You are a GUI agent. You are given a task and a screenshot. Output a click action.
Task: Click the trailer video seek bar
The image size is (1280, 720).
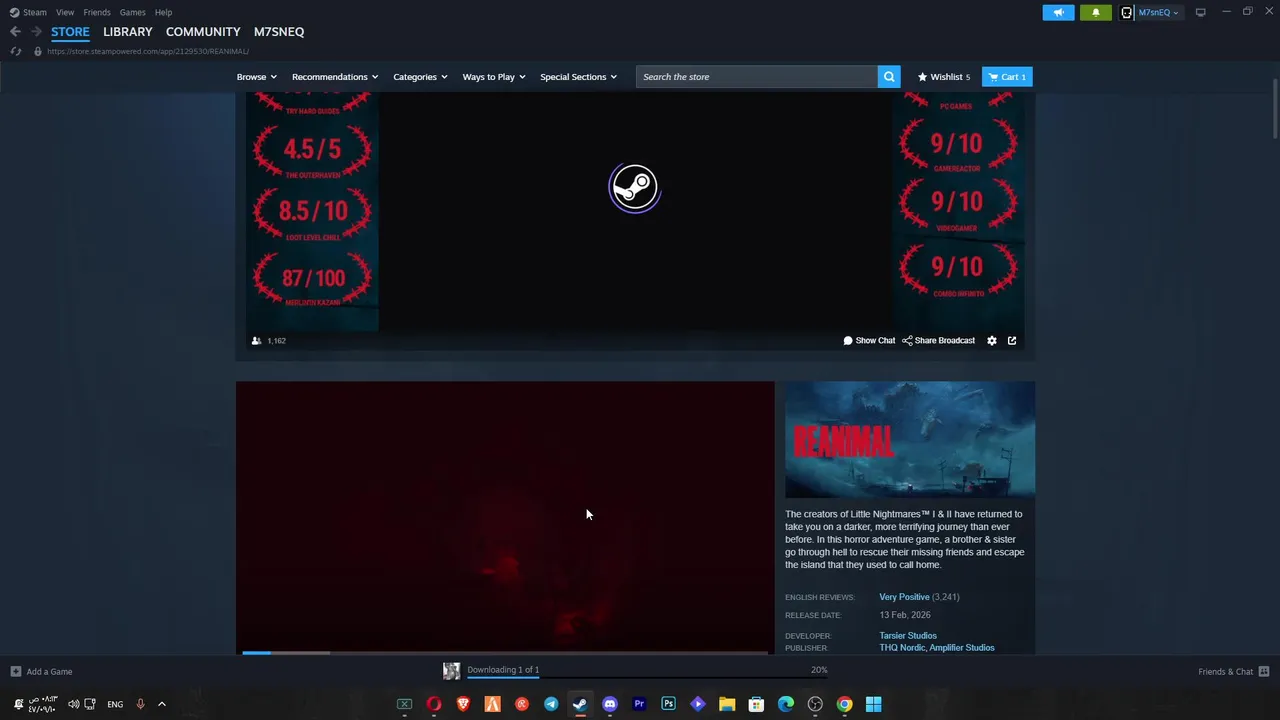pos(505,652)
